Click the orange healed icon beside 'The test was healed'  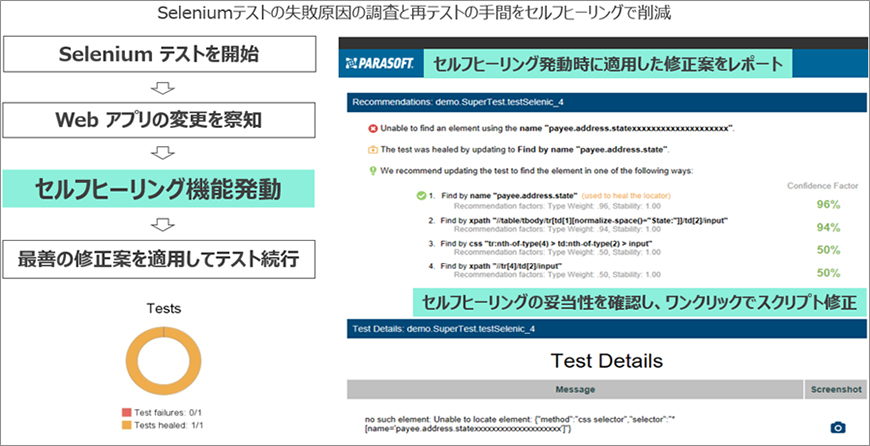click(373, 150)
